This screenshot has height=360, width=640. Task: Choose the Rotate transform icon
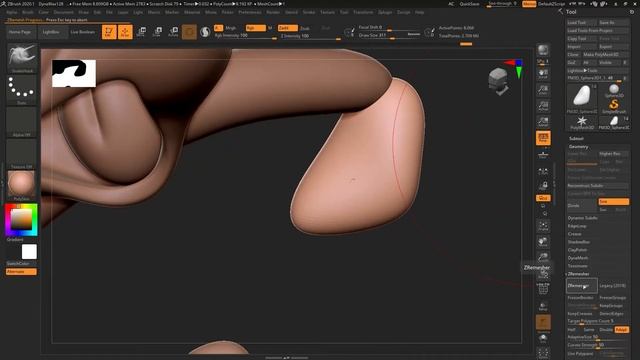pos(173,32)
